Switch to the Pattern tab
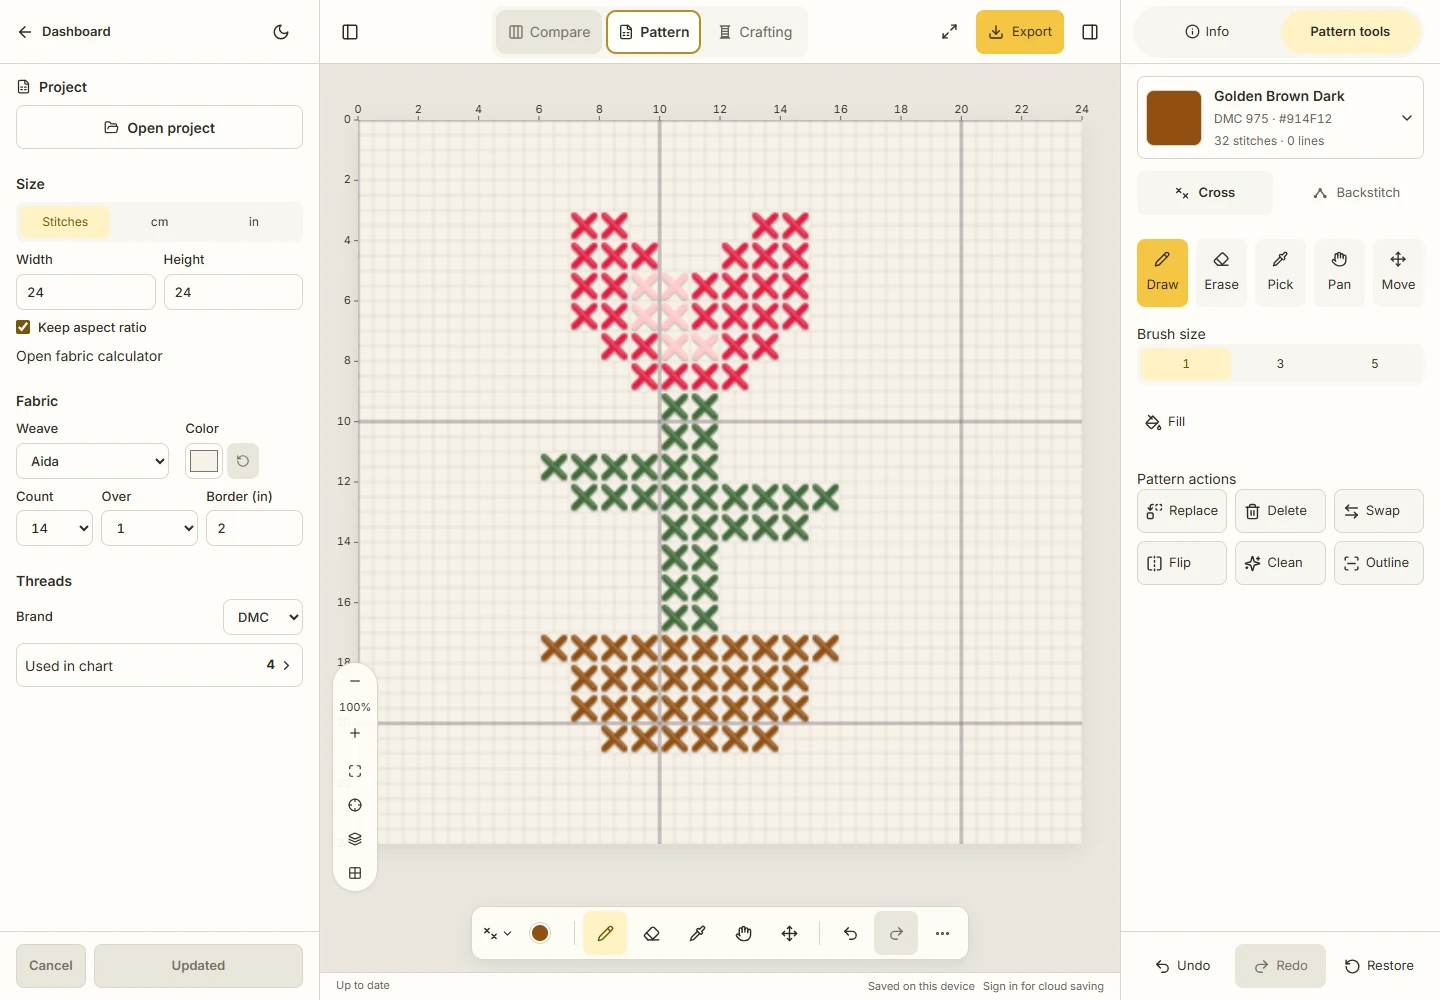Viewport: 1440px width, 1000px height. (x=654, y=32)
